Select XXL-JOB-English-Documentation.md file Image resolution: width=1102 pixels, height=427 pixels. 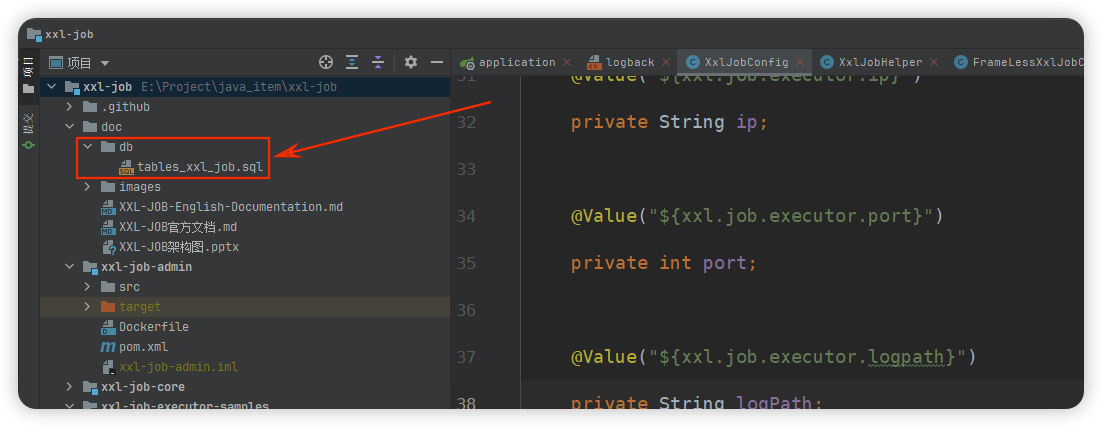(231, 207)
